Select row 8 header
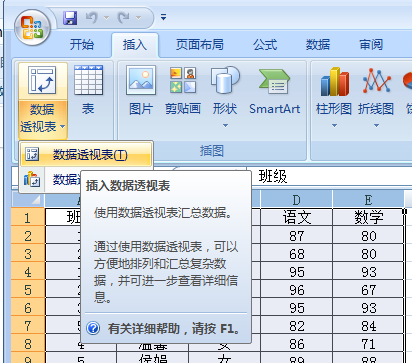The width and height of the screenshot is (412, 363). tap(28, 344)
